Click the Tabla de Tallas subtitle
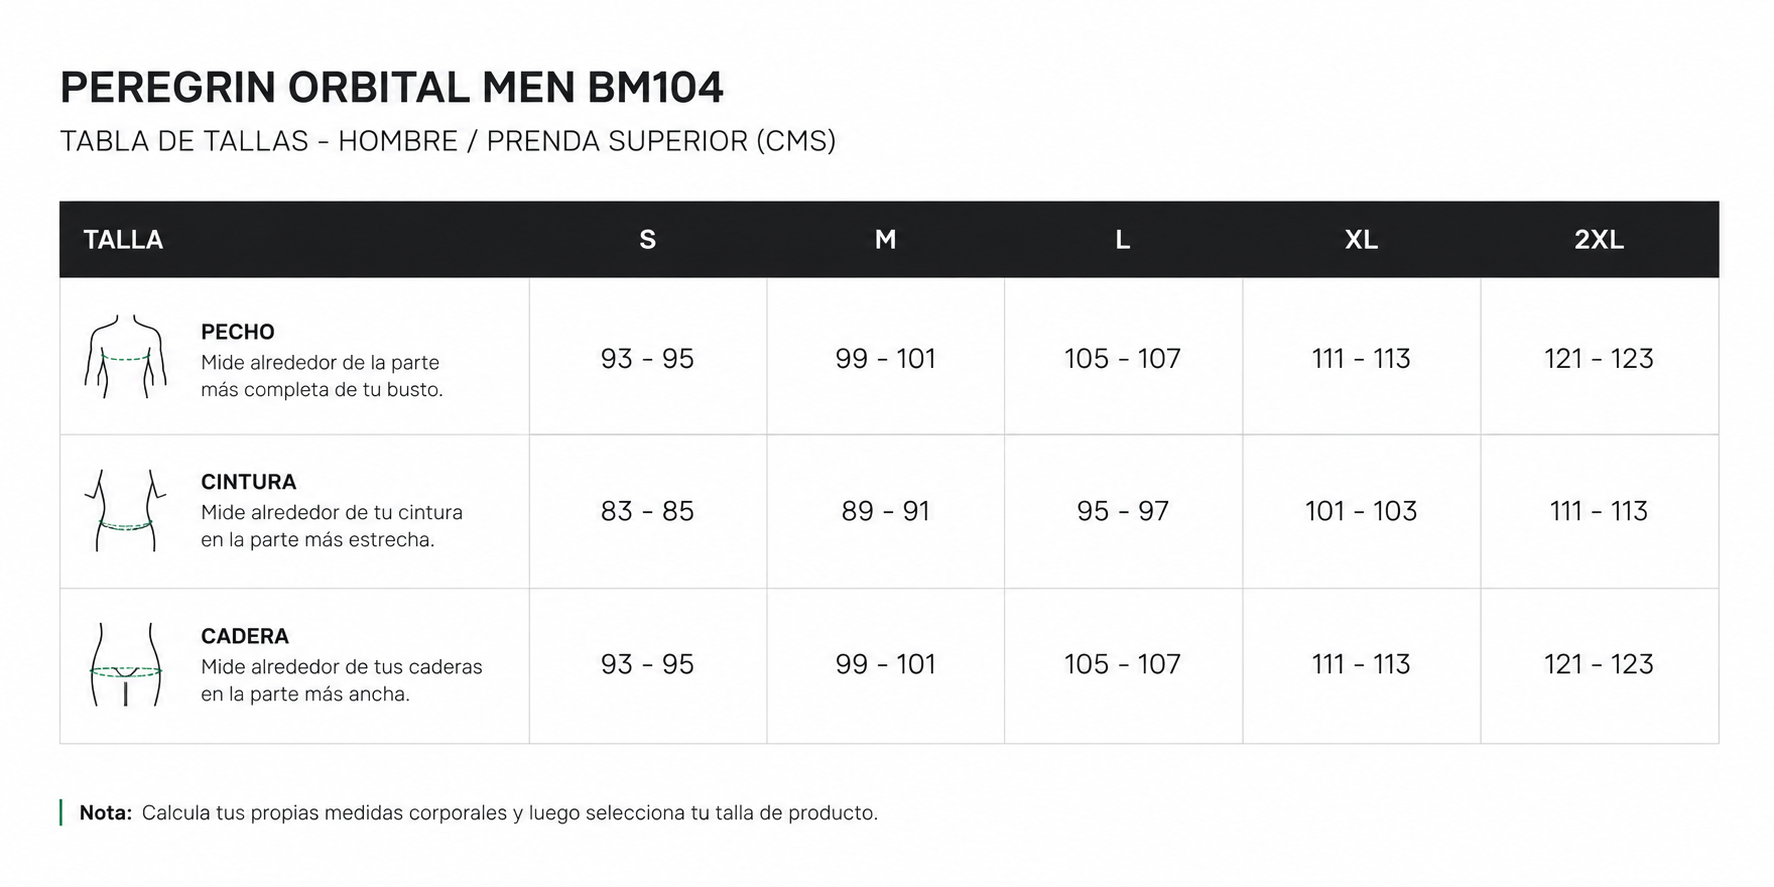This screenshot has height=887, width=1774. point(448,141)
